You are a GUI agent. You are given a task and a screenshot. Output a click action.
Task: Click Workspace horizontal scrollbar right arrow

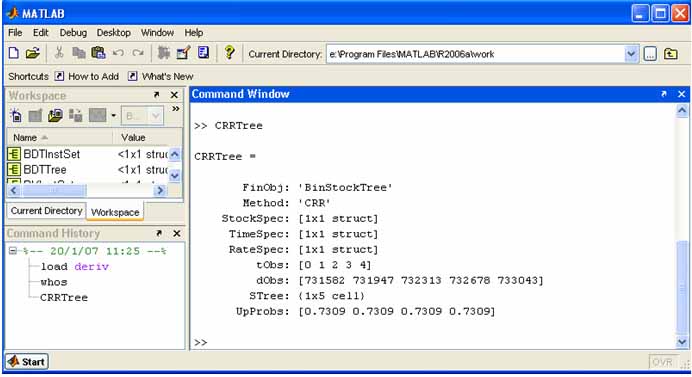160,190
